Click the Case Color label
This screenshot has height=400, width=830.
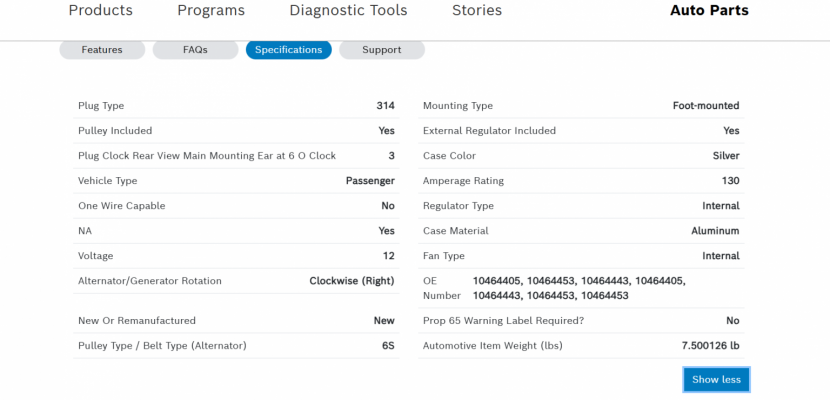pyautogui.click(x=449, y=156)
